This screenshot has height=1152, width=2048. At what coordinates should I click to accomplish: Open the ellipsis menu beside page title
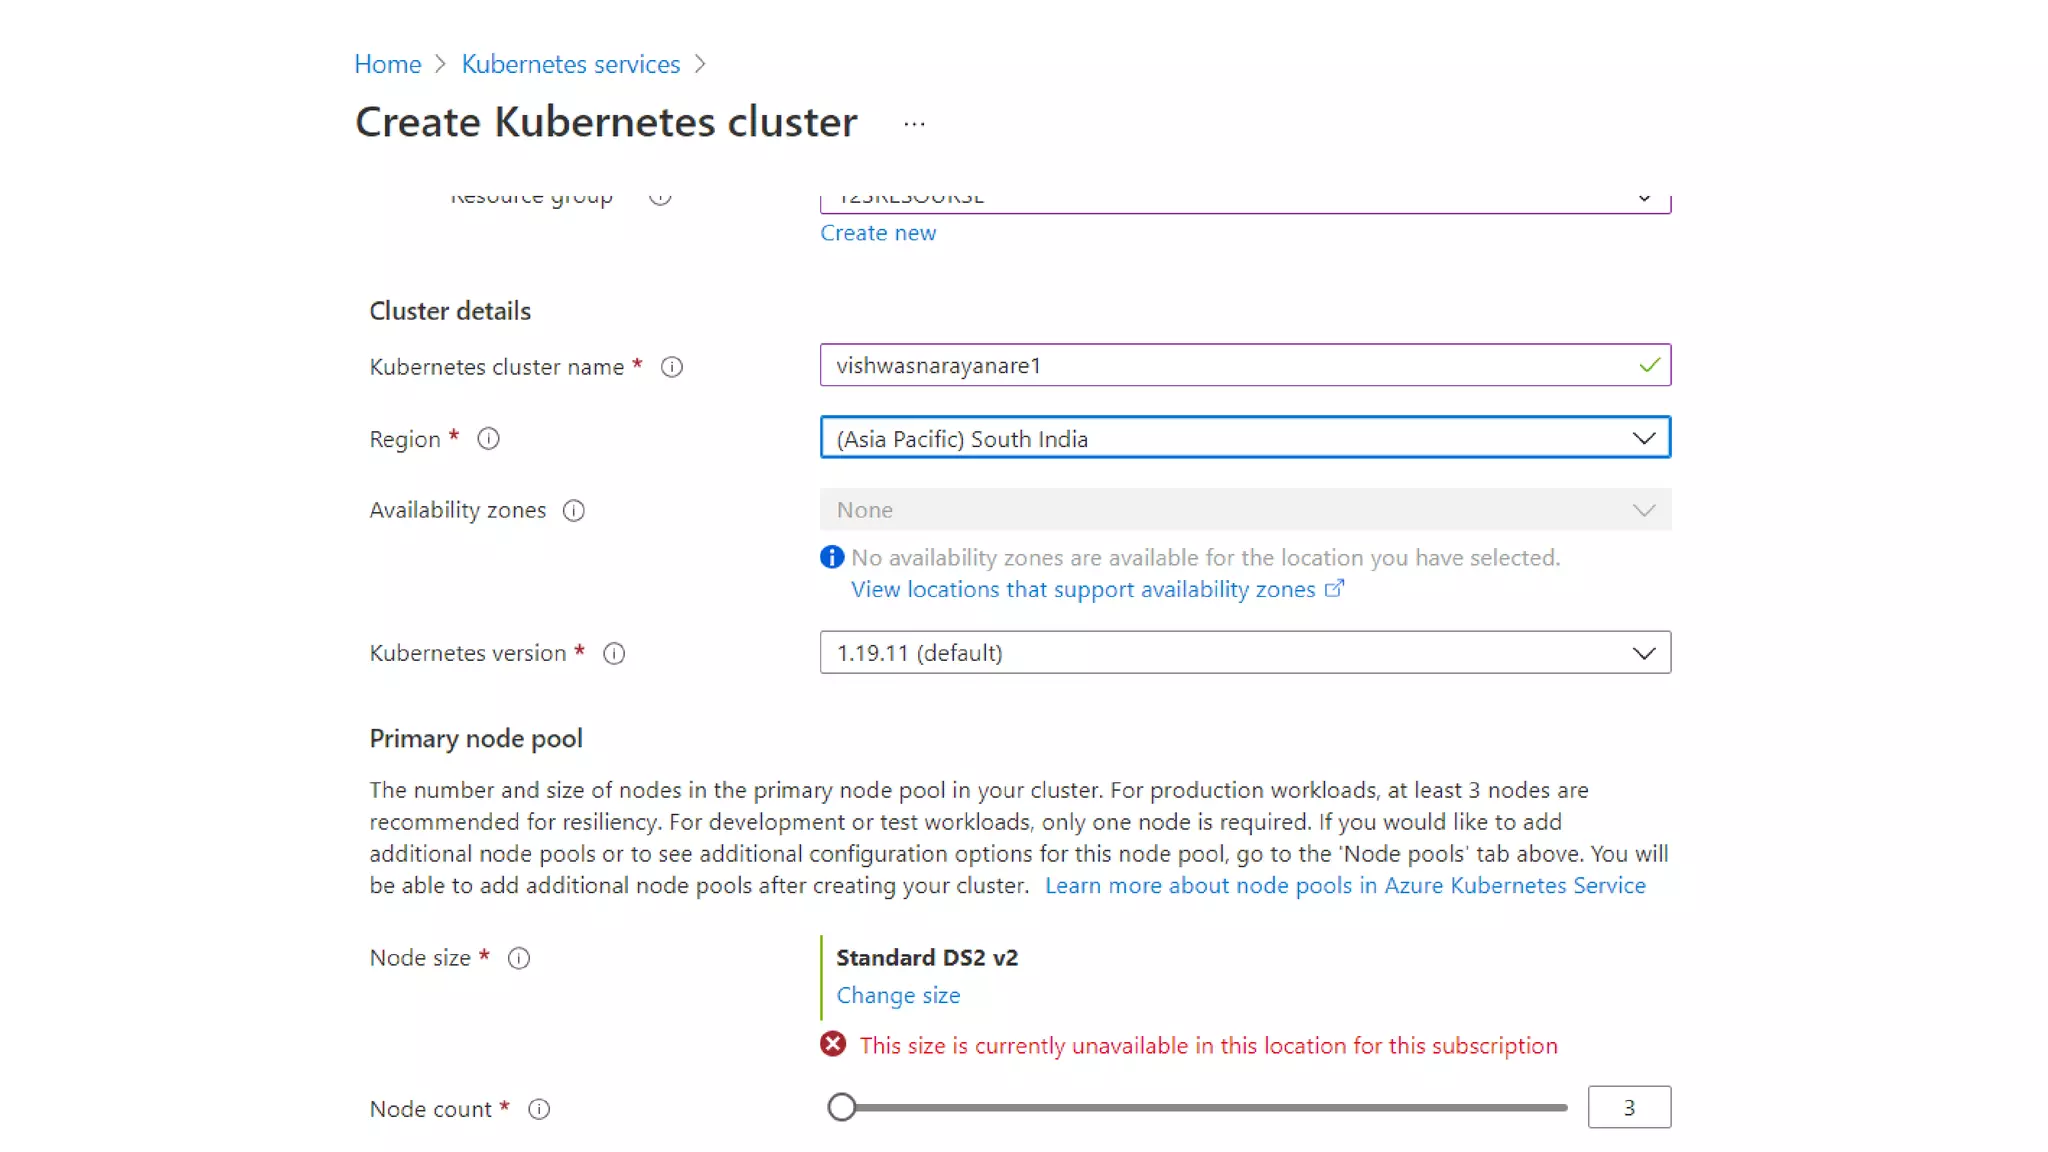914,124
